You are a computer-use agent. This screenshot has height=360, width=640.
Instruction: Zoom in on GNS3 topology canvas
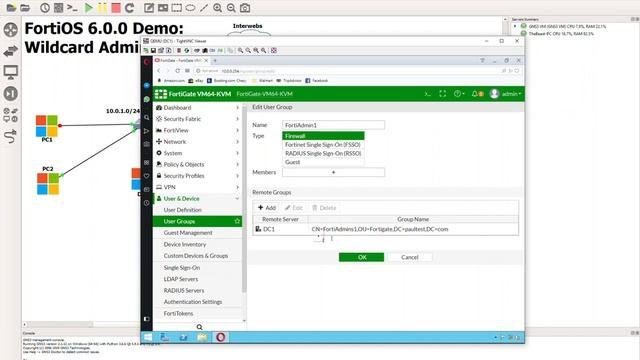(218, 8)
